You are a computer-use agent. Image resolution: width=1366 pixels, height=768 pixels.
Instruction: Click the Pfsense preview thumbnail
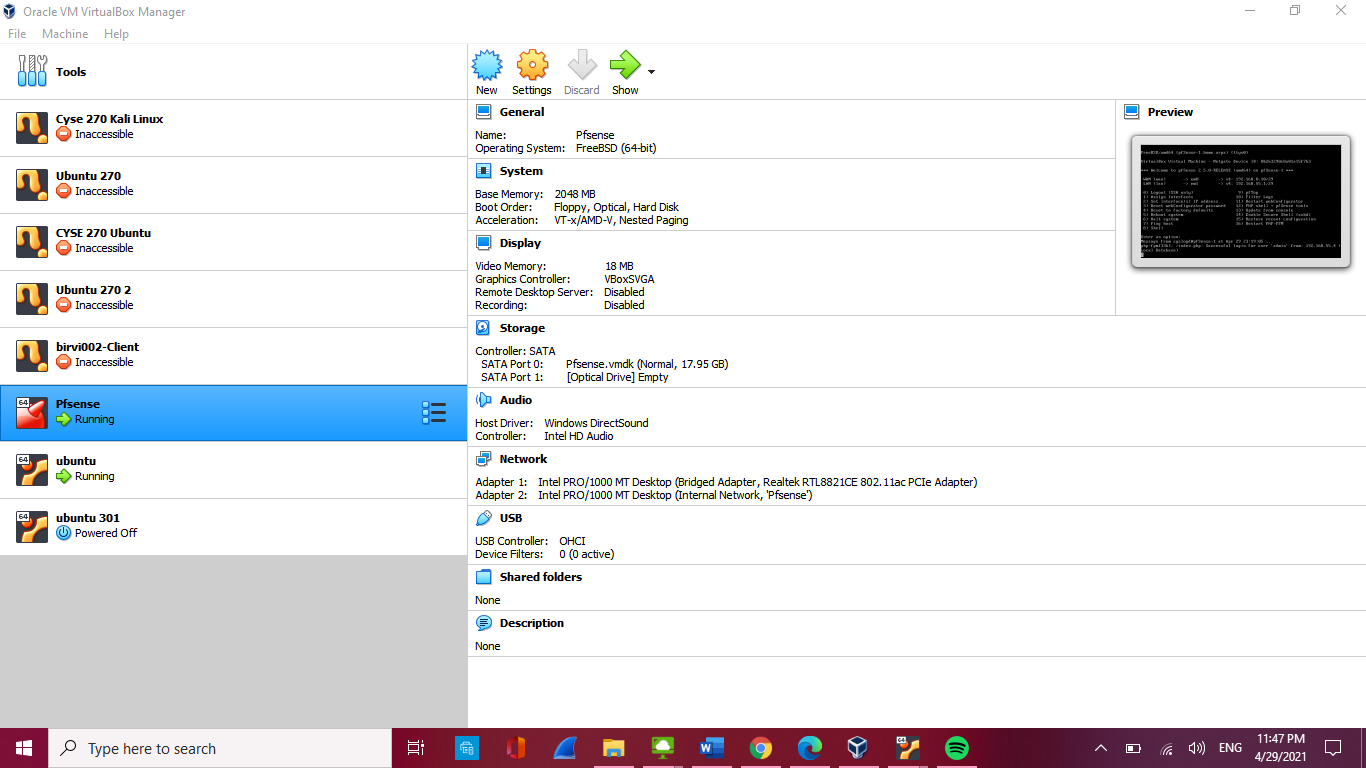coord(1240,201)
